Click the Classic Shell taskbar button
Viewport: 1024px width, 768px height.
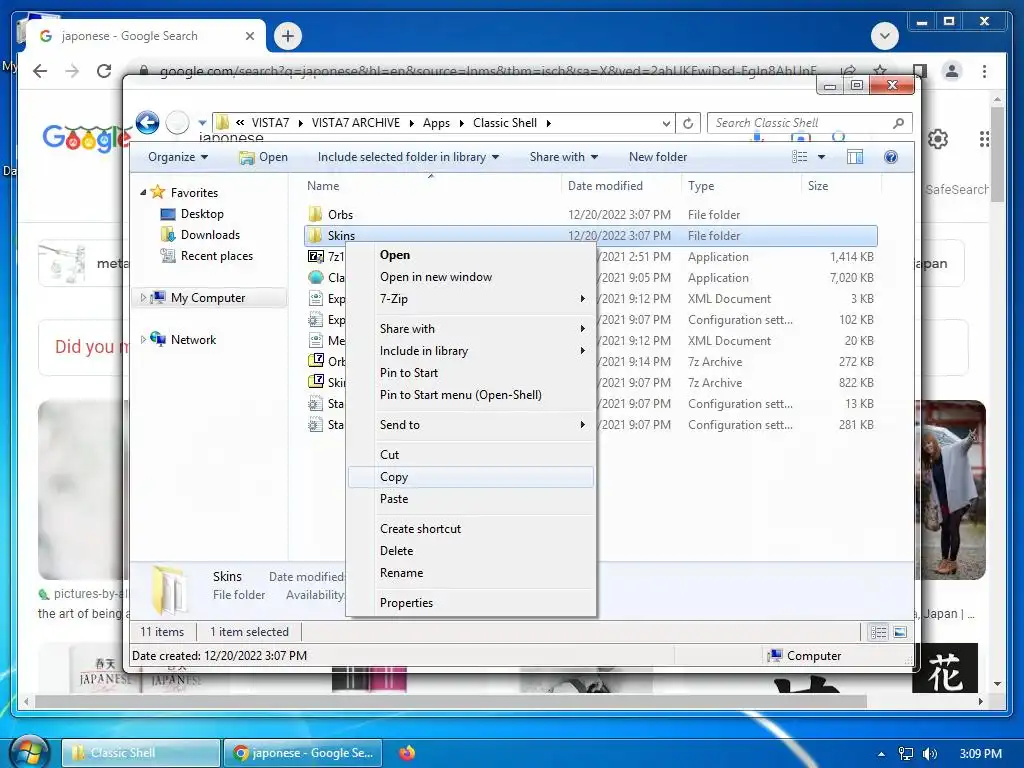pyautogui.click(x=141, y=753)
